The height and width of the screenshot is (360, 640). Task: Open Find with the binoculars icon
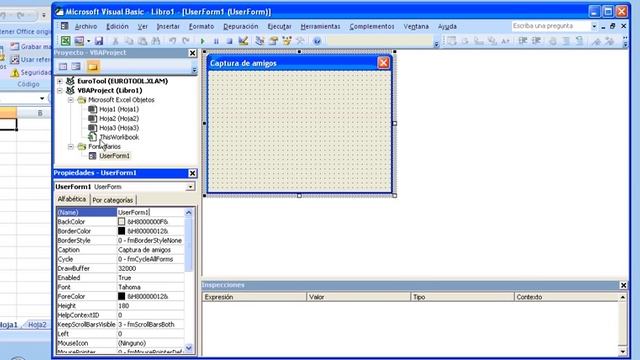point(156,41)
